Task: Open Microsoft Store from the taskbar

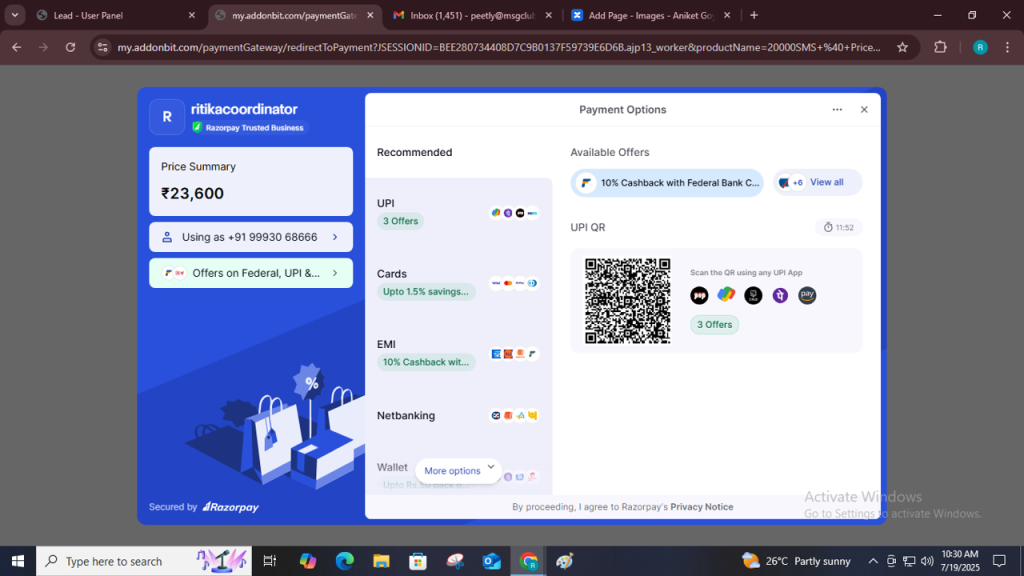Action: click(x=418, y=561)
